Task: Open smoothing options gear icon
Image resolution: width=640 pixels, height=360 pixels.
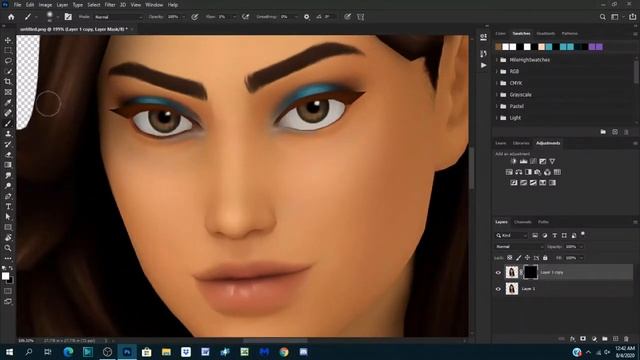Action: [307, 17]
